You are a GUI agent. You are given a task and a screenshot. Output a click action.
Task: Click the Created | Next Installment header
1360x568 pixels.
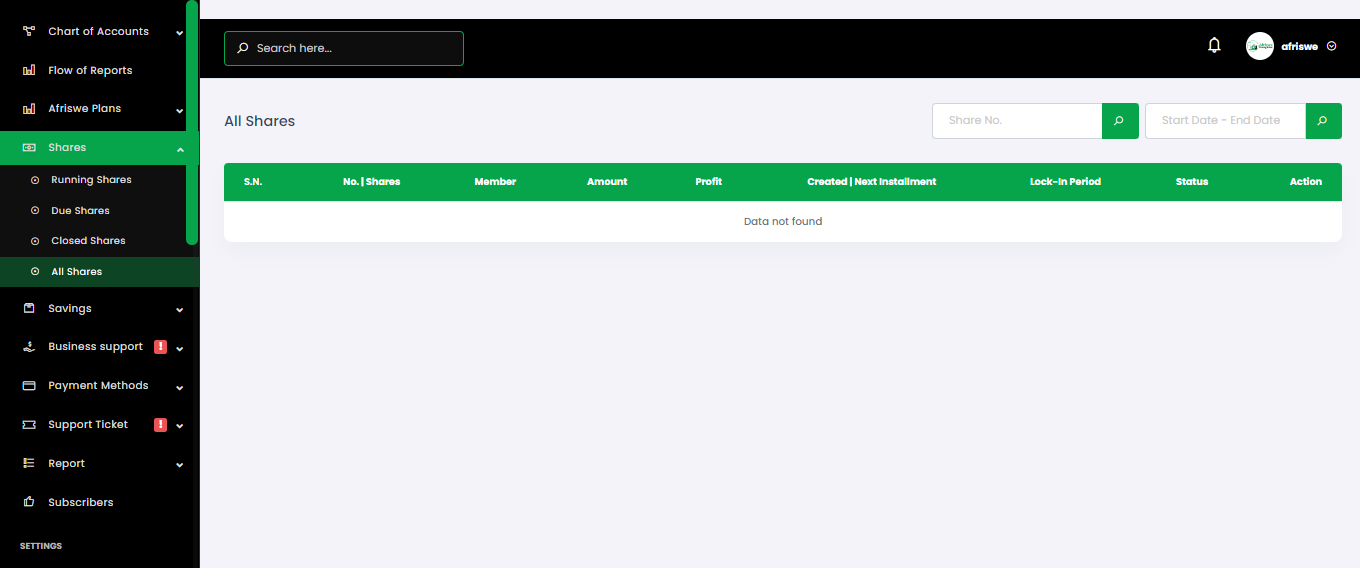[x=872, y=182]
